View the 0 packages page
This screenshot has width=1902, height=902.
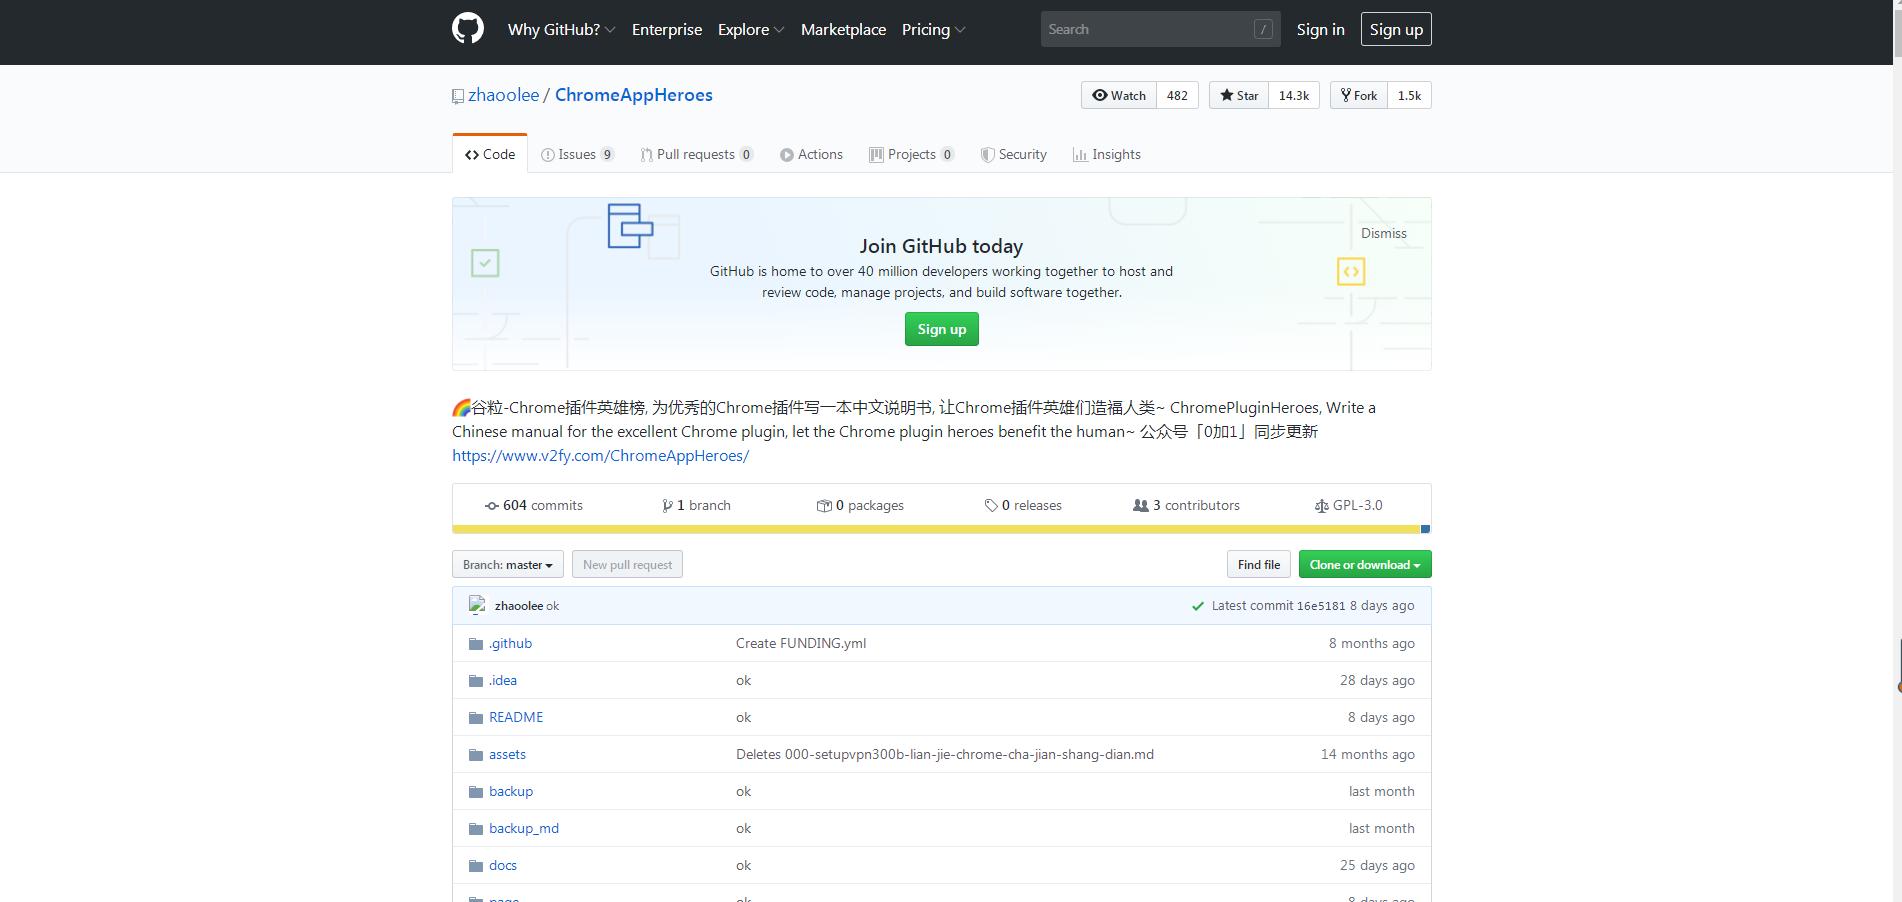coord(860,506)
